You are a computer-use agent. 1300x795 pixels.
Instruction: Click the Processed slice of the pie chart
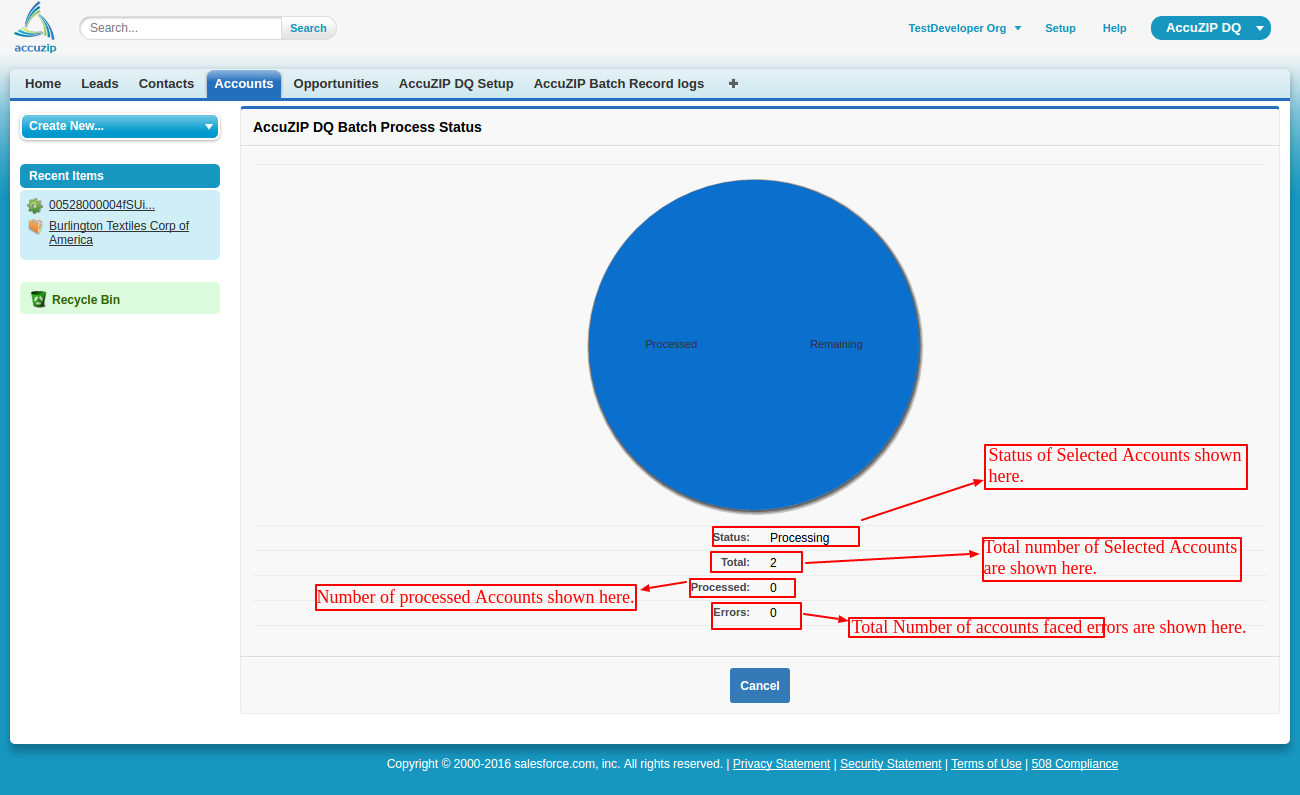[670, 344]
